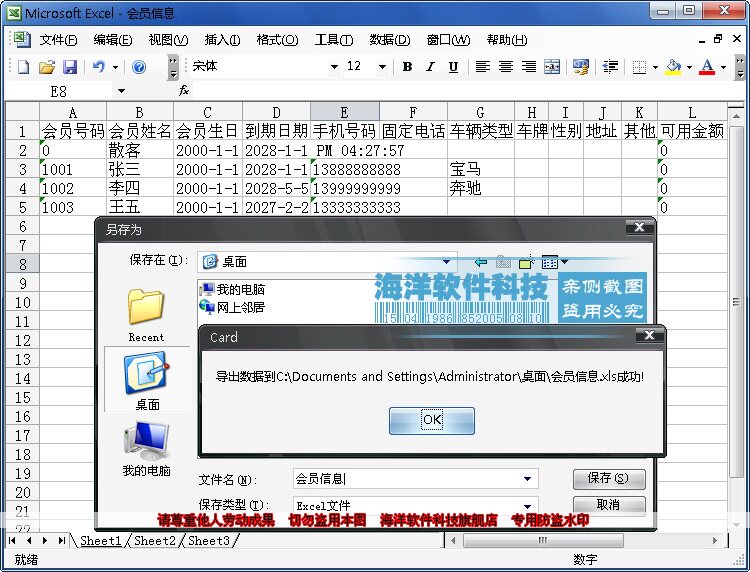
Task: Toggle Underline formatting
Action: pyautogui.click(x=453, y=67)
